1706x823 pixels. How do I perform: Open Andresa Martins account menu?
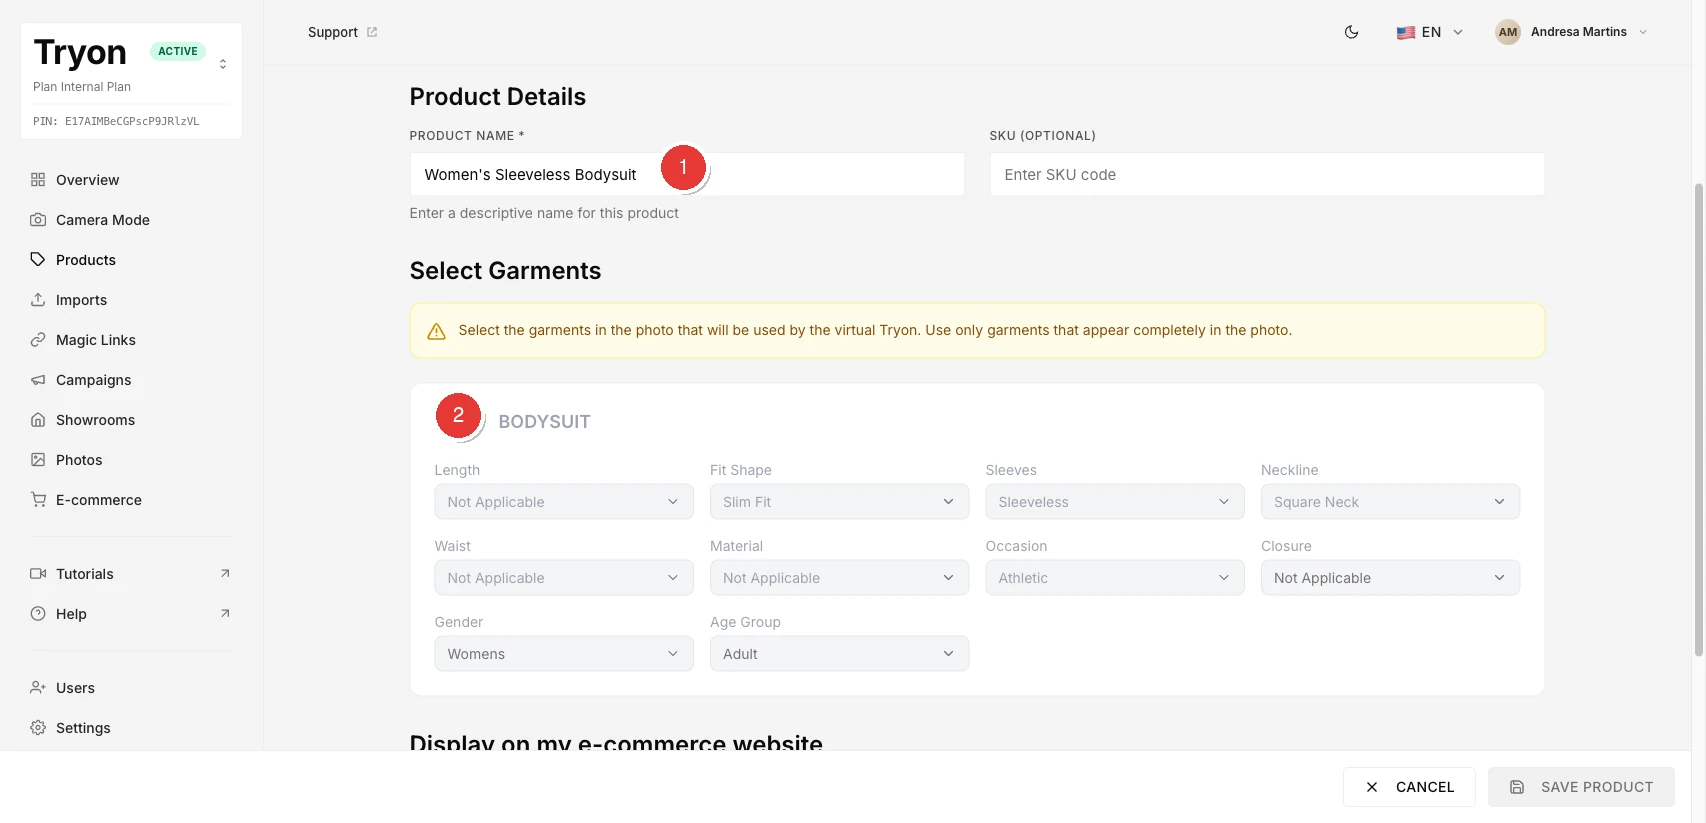[x=1571, y=32]
